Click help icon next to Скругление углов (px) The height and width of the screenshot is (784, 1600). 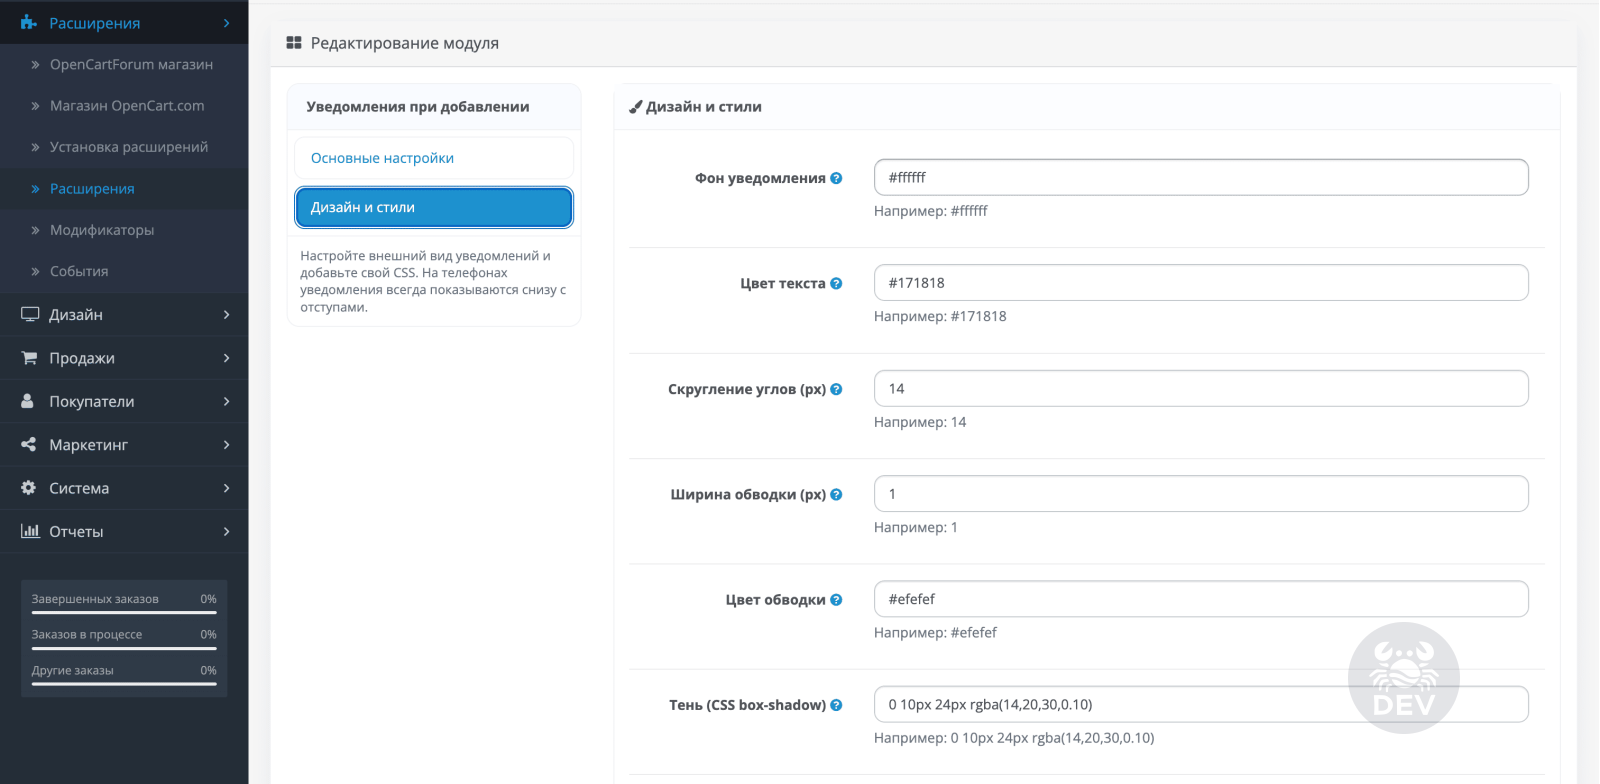pyautogui.click(x=836, y=389)
